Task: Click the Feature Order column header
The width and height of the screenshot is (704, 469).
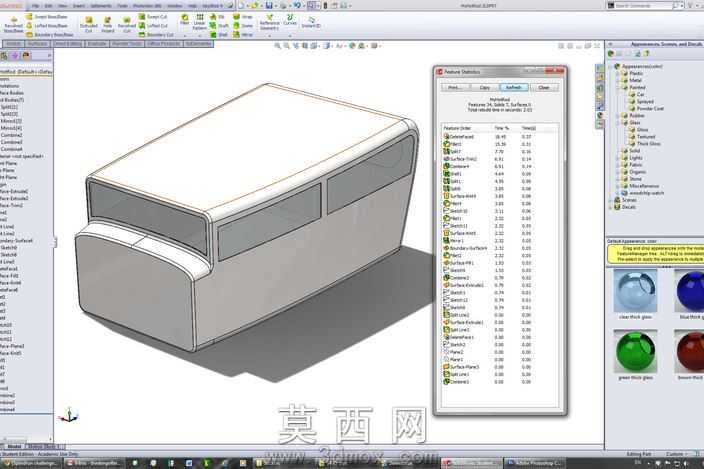Action: point(466,128)
